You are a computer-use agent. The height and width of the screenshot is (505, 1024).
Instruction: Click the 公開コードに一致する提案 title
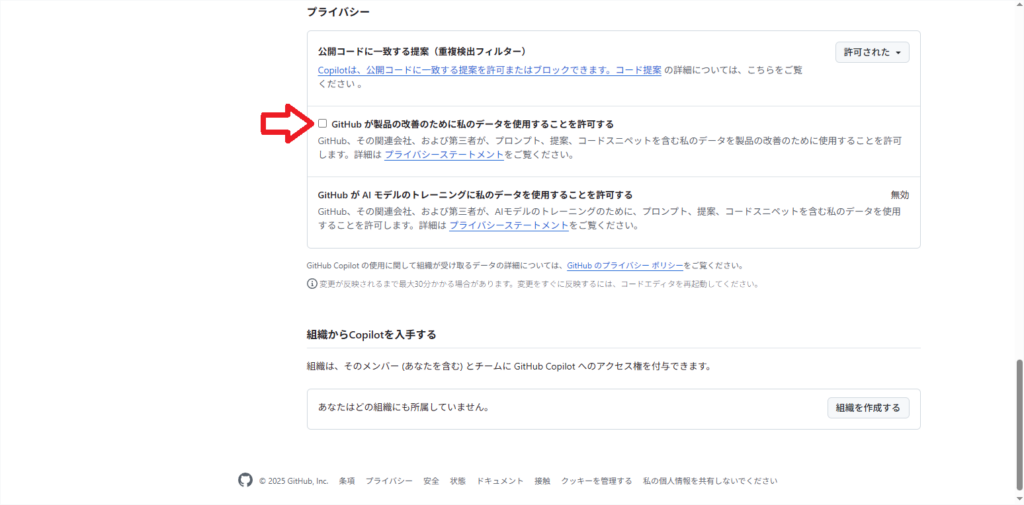pyautogui.click(x=422, y=51)
